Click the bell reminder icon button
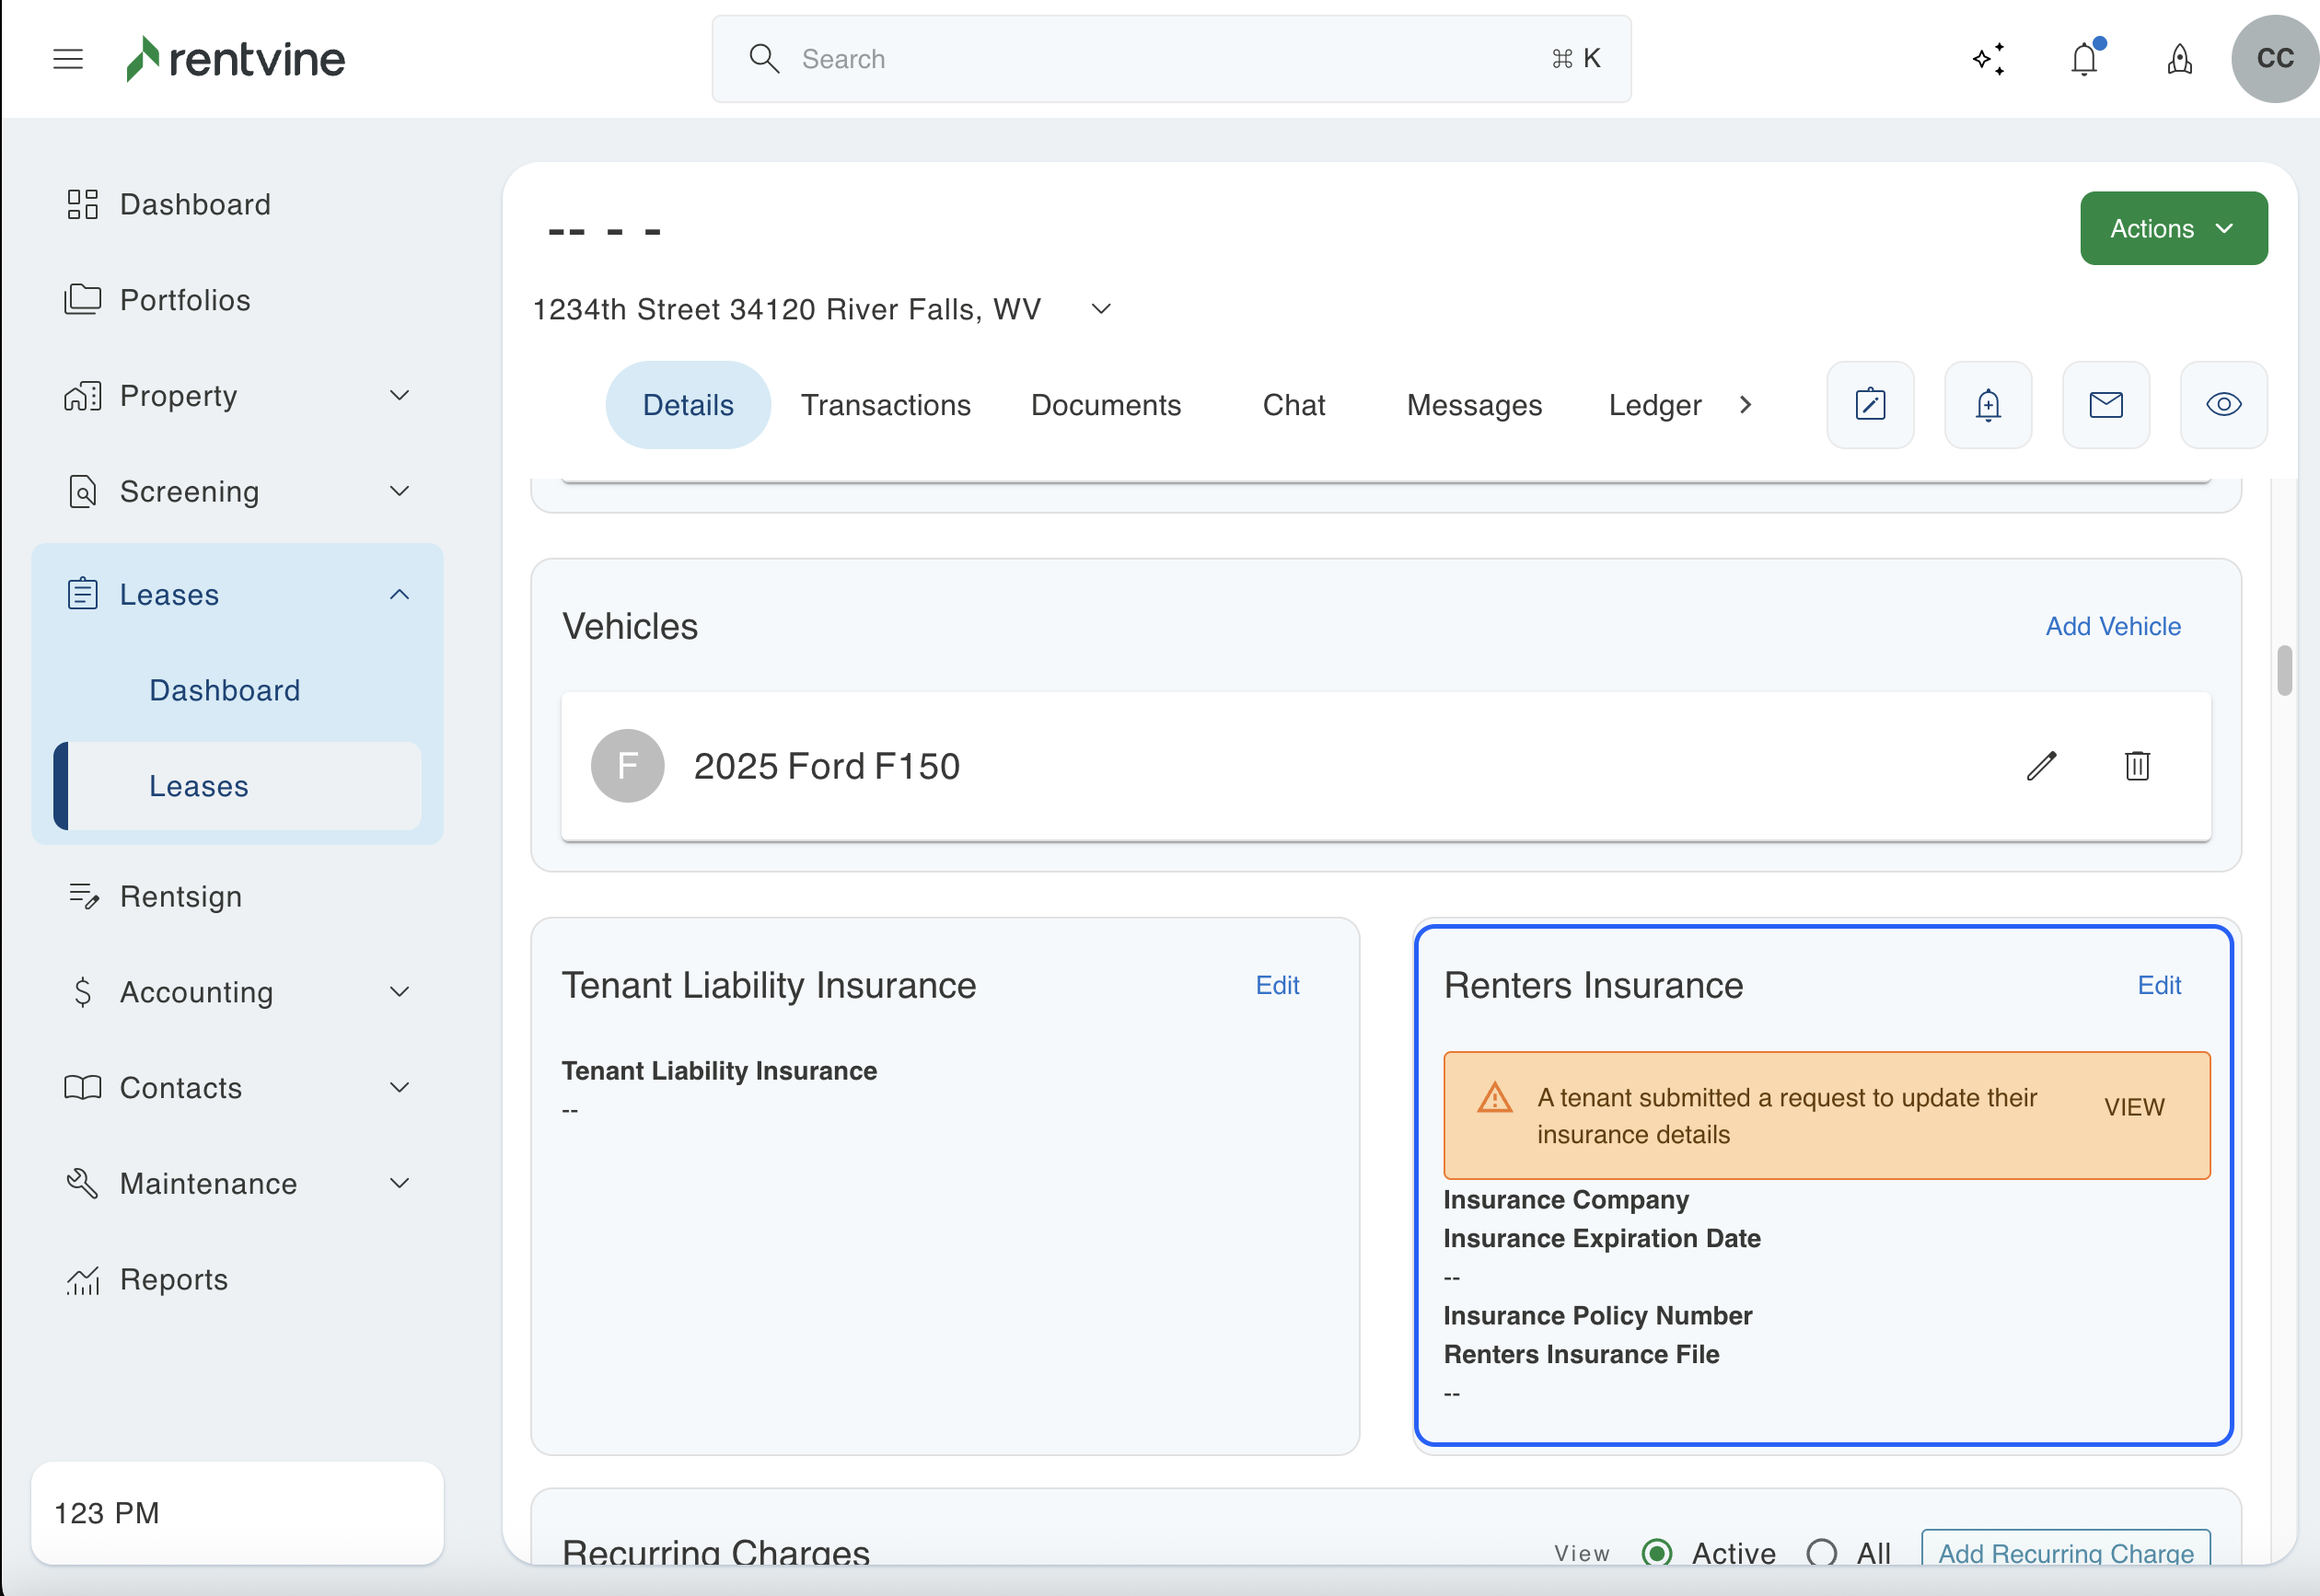The image size is (2320, 1596). tap(1988, 405)
